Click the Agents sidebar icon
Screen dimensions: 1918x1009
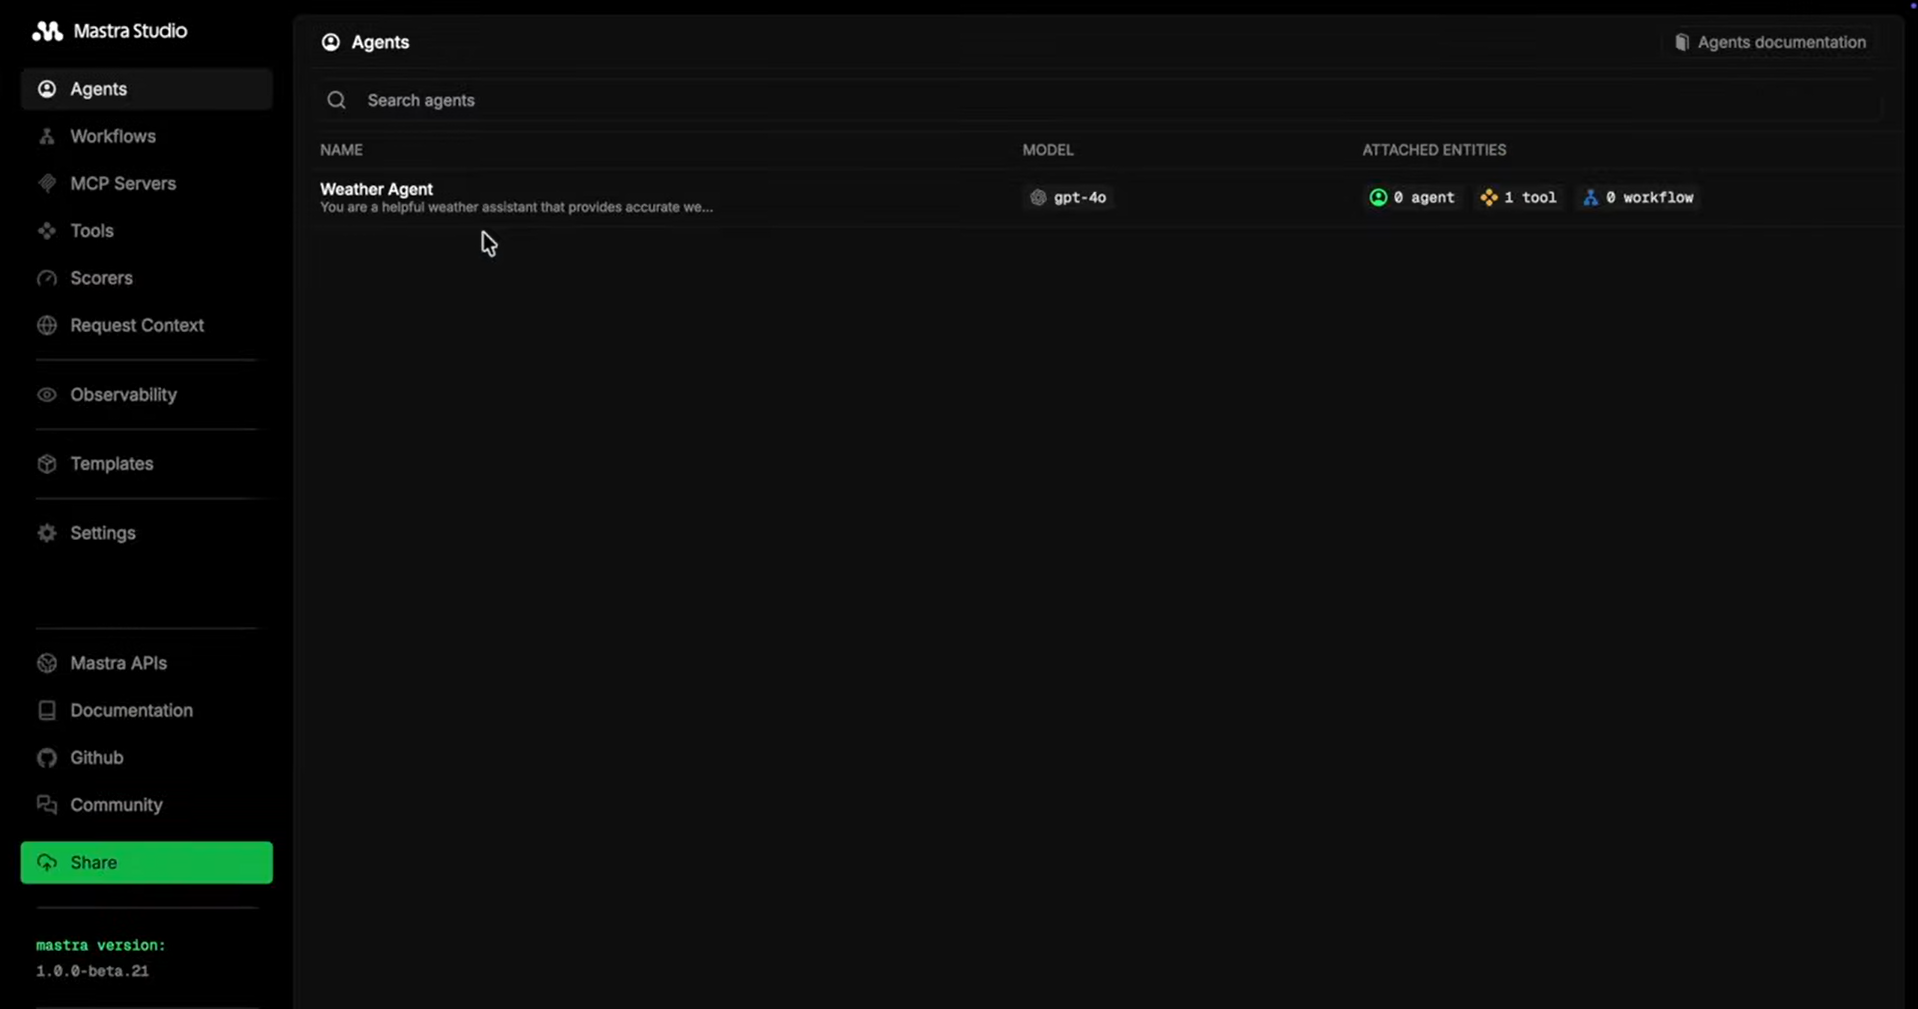[47, 89]
